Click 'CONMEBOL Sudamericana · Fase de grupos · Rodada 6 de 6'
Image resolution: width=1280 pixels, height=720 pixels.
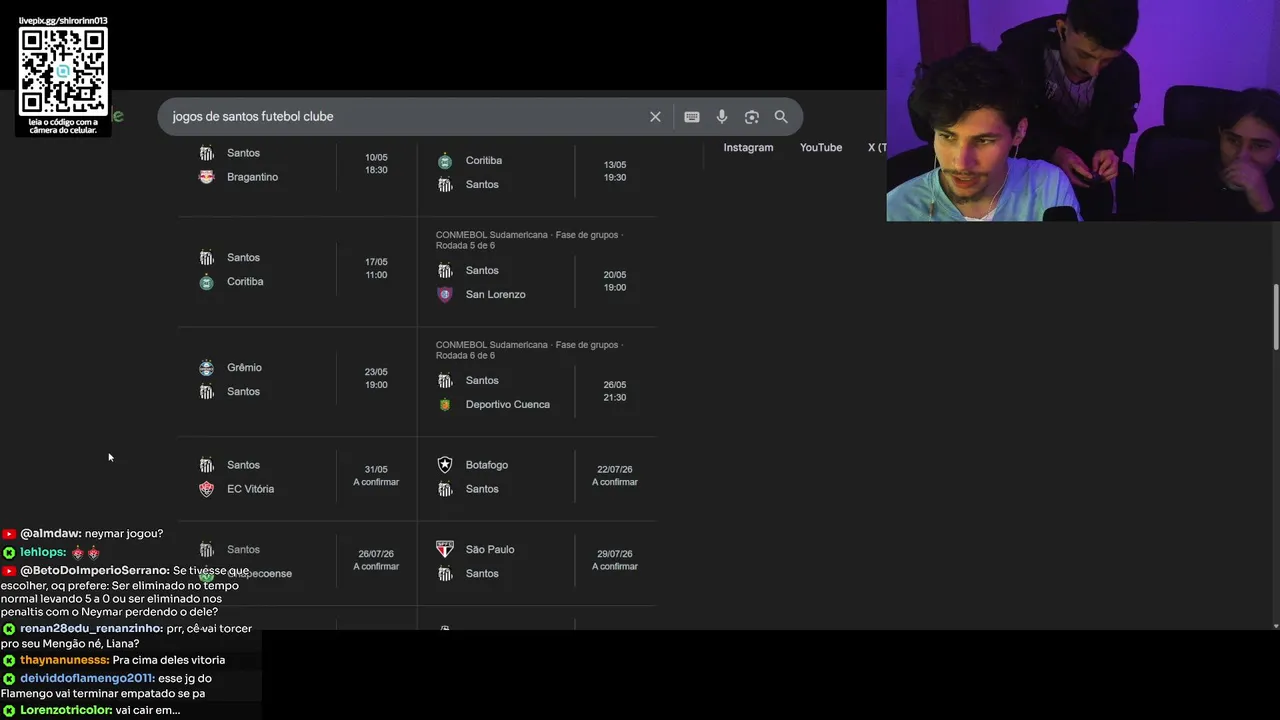[529, 350]
